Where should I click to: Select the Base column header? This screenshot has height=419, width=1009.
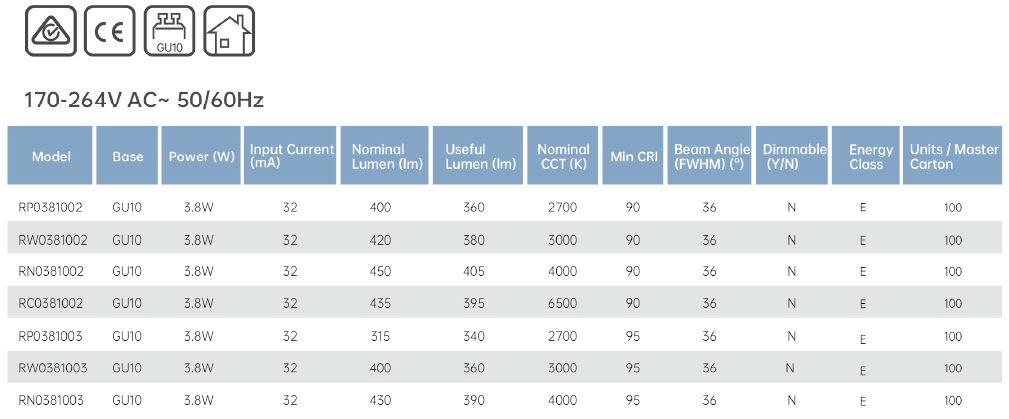pyautogui.click(x=127, y=156)
